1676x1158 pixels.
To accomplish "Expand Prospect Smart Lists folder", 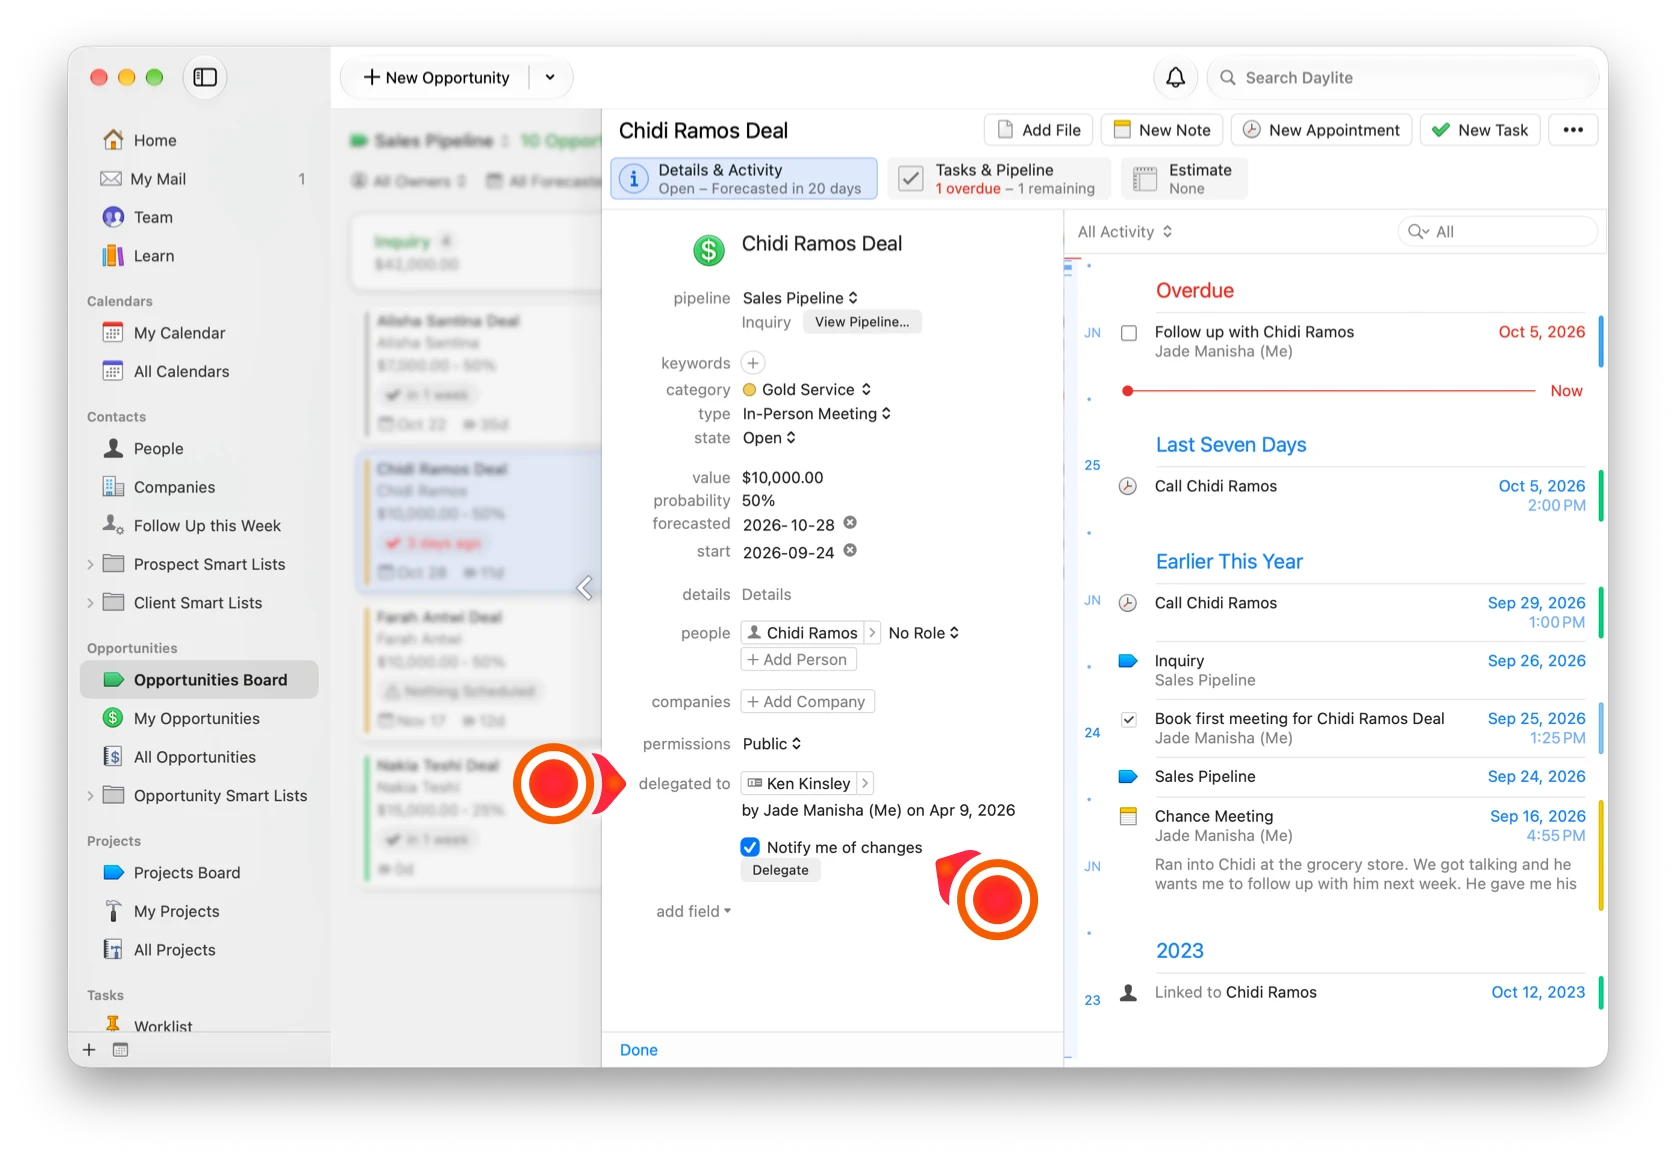I will [90, 565].
